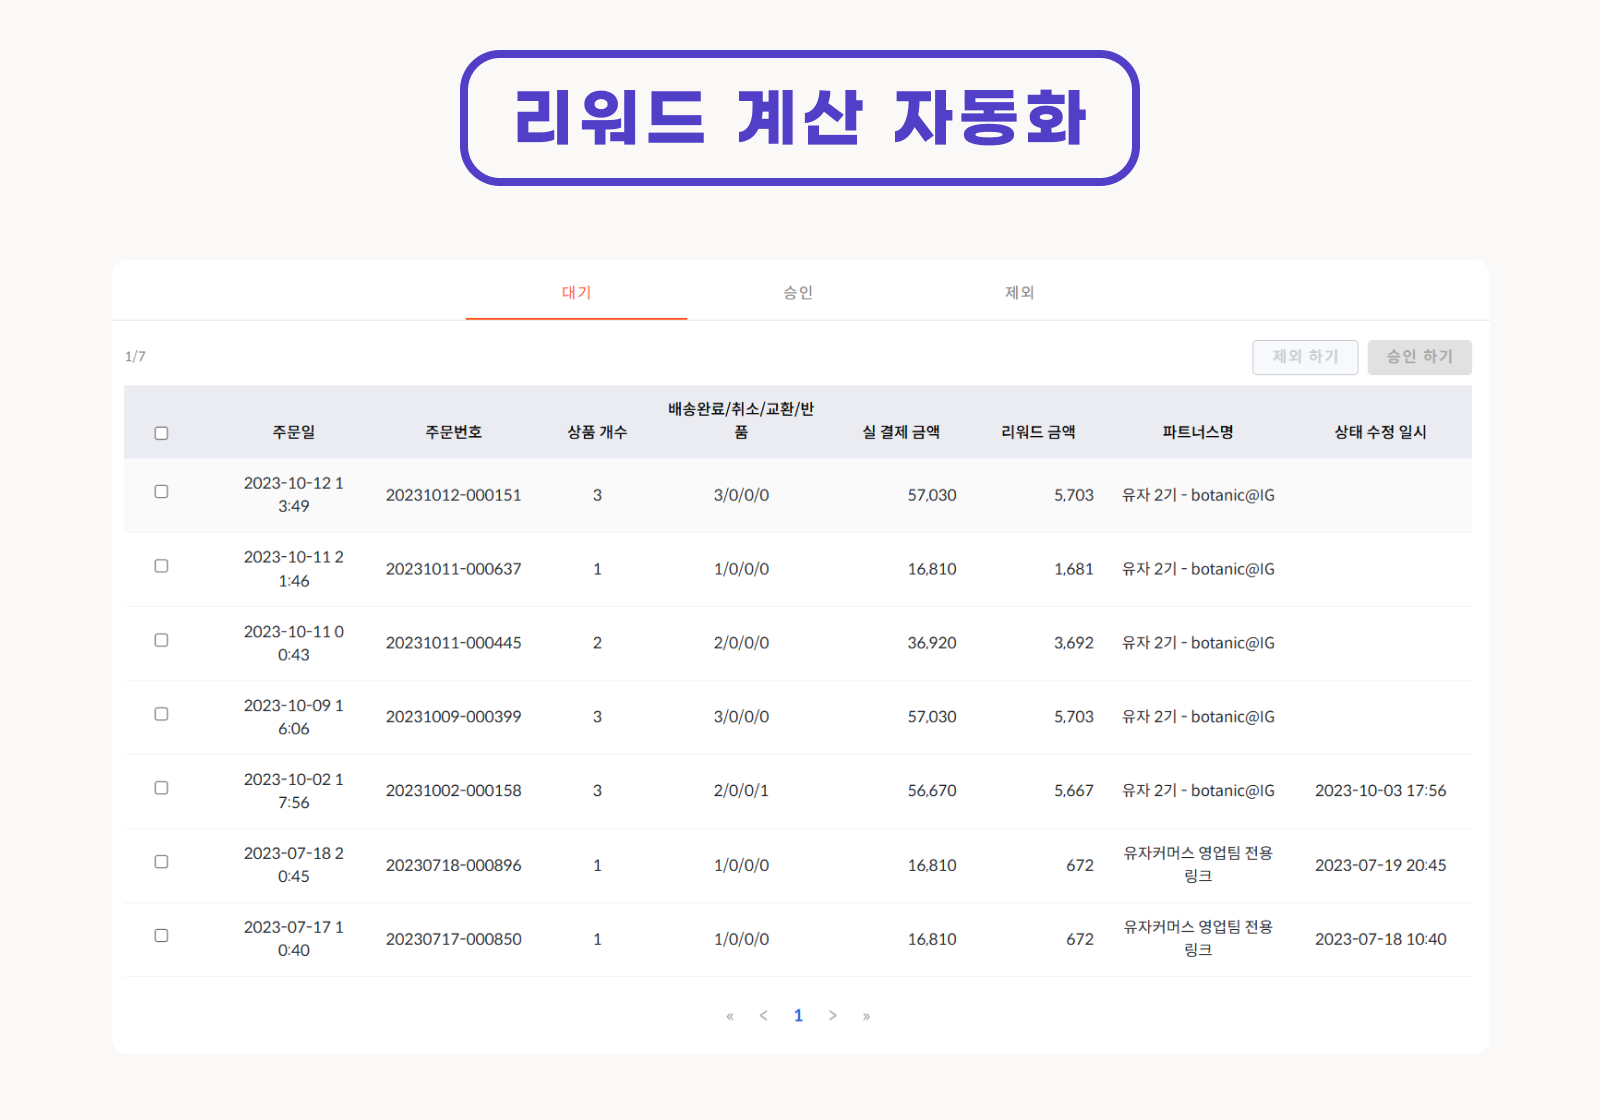
Task: Go to the first page using « icon
Action: [729, 1015]
